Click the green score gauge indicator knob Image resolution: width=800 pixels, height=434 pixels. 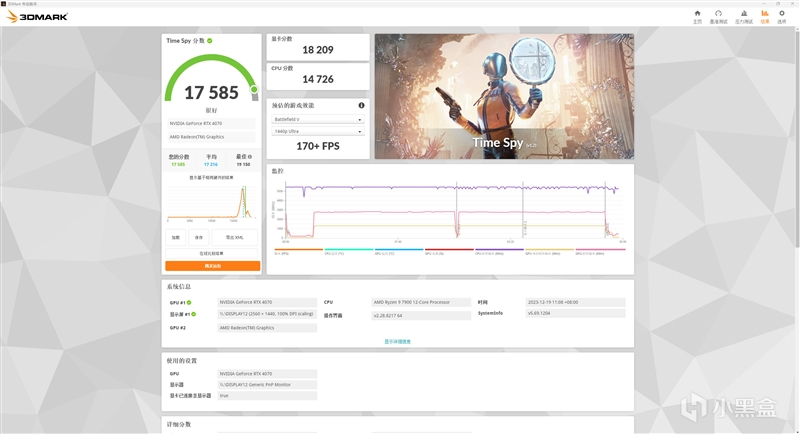point(254,90)
